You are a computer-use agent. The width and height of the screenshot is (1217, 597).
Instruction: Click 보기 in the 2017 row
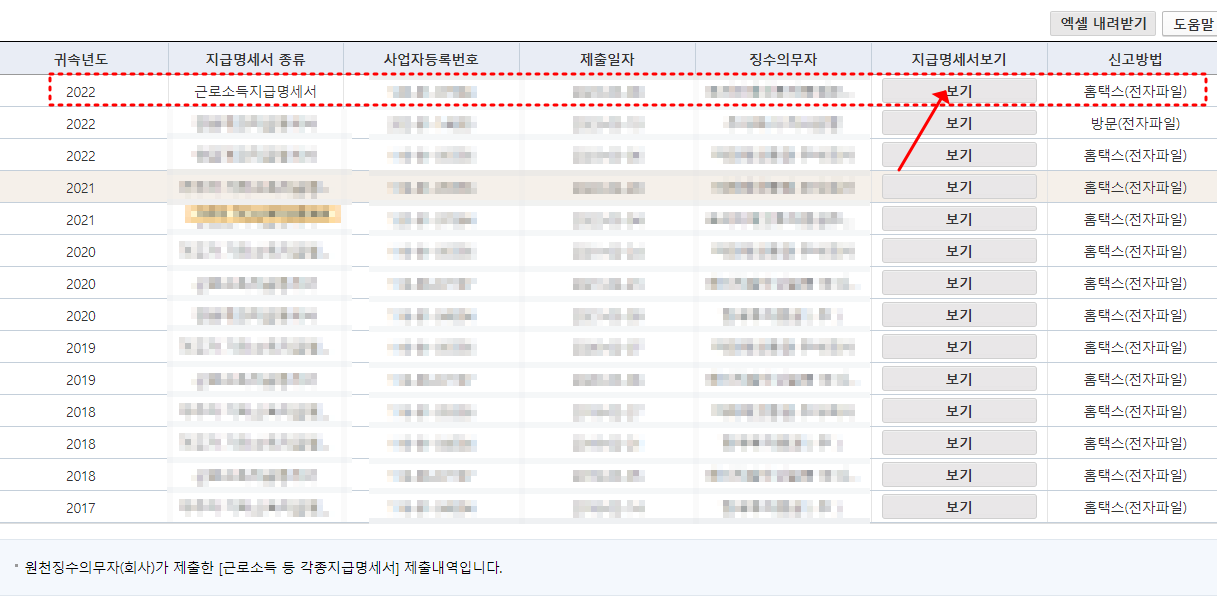(958, 506)
